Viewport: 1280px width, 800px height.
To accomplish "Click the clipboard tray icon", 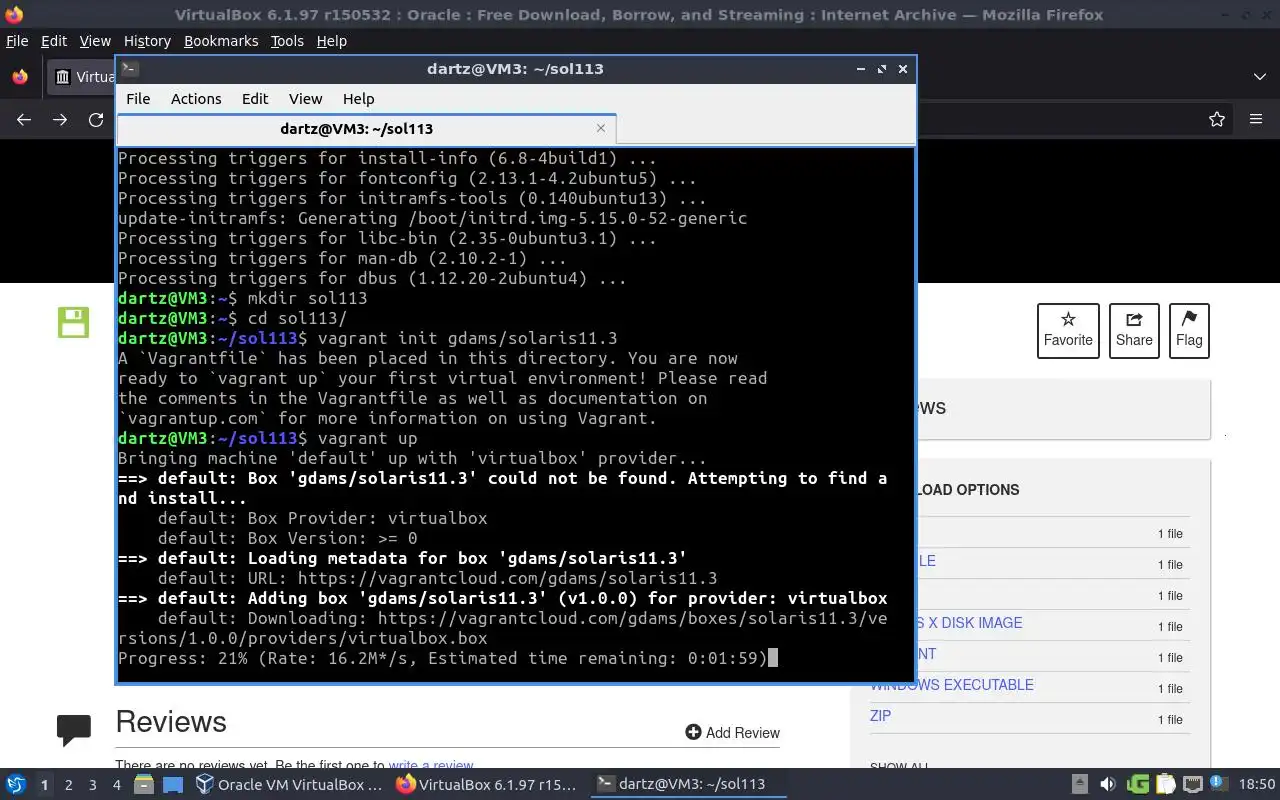I will 1166,785.
